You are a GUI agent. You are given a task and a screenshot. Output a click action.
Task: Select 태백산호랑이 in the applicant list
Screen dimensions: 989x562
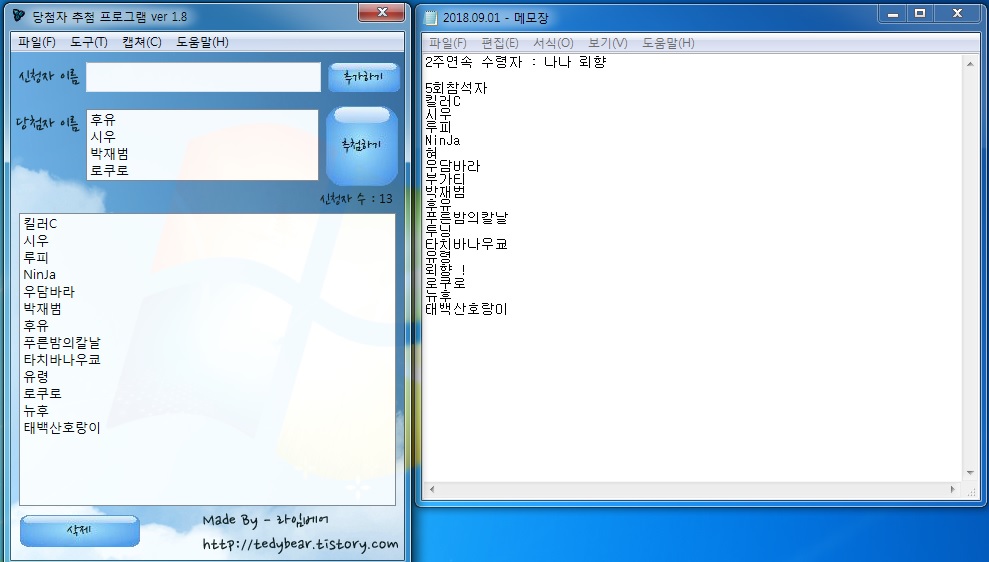coord(62,428)
